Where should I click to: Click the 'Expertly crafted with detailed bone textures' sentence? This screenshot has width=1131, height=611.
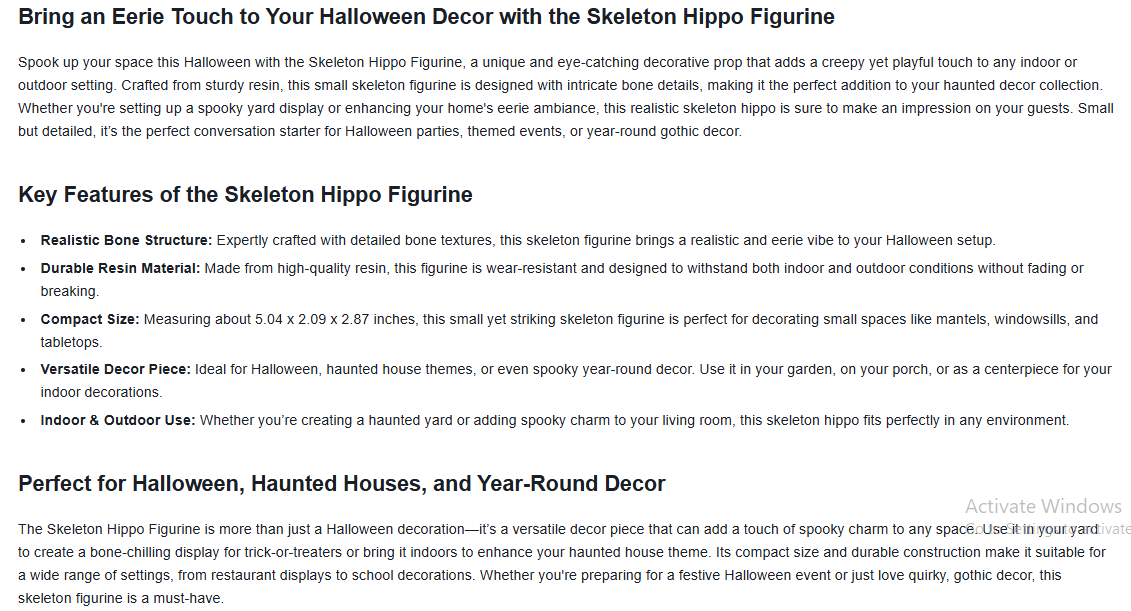(605, 240)
